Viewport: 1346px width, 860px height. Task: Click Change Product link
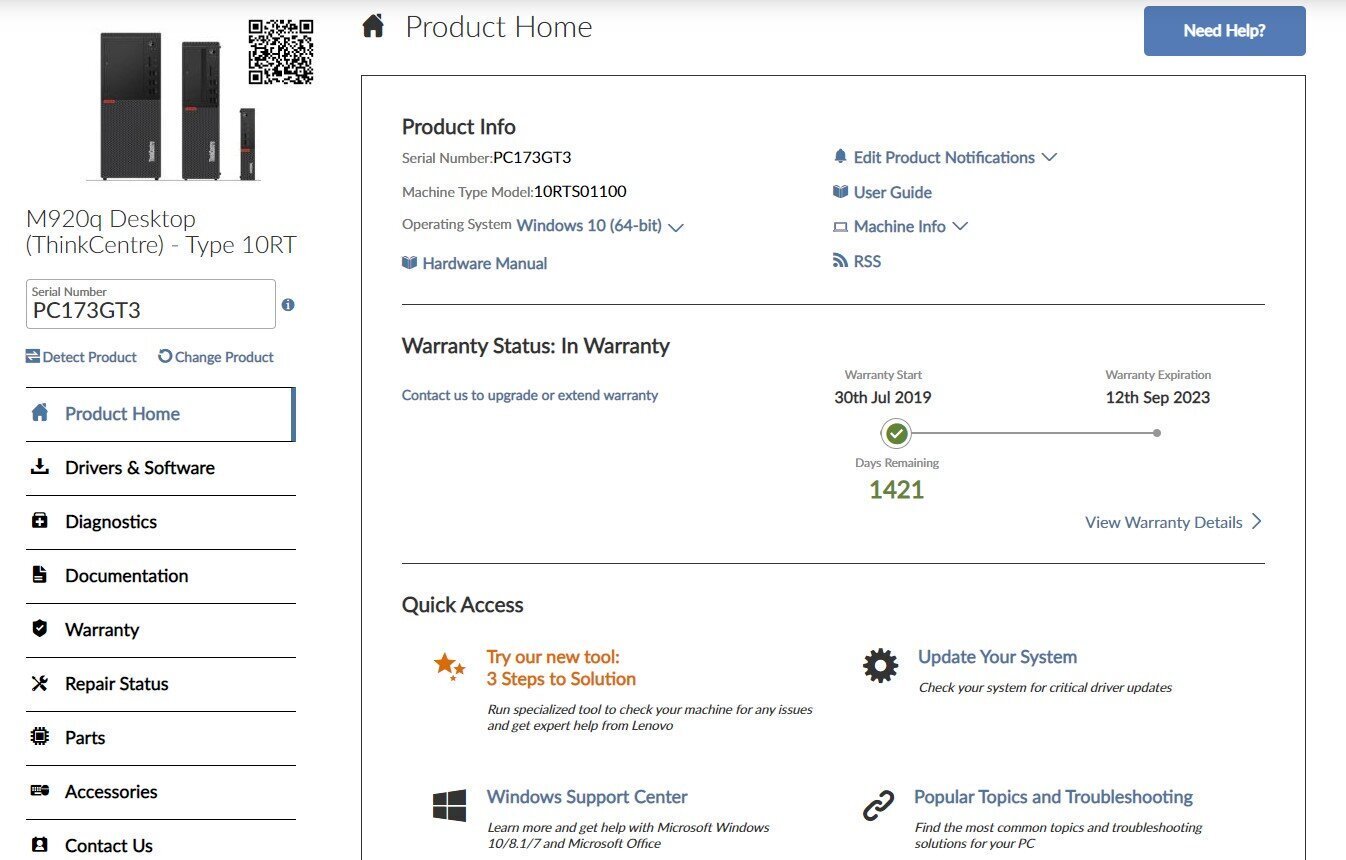point(216,357)
